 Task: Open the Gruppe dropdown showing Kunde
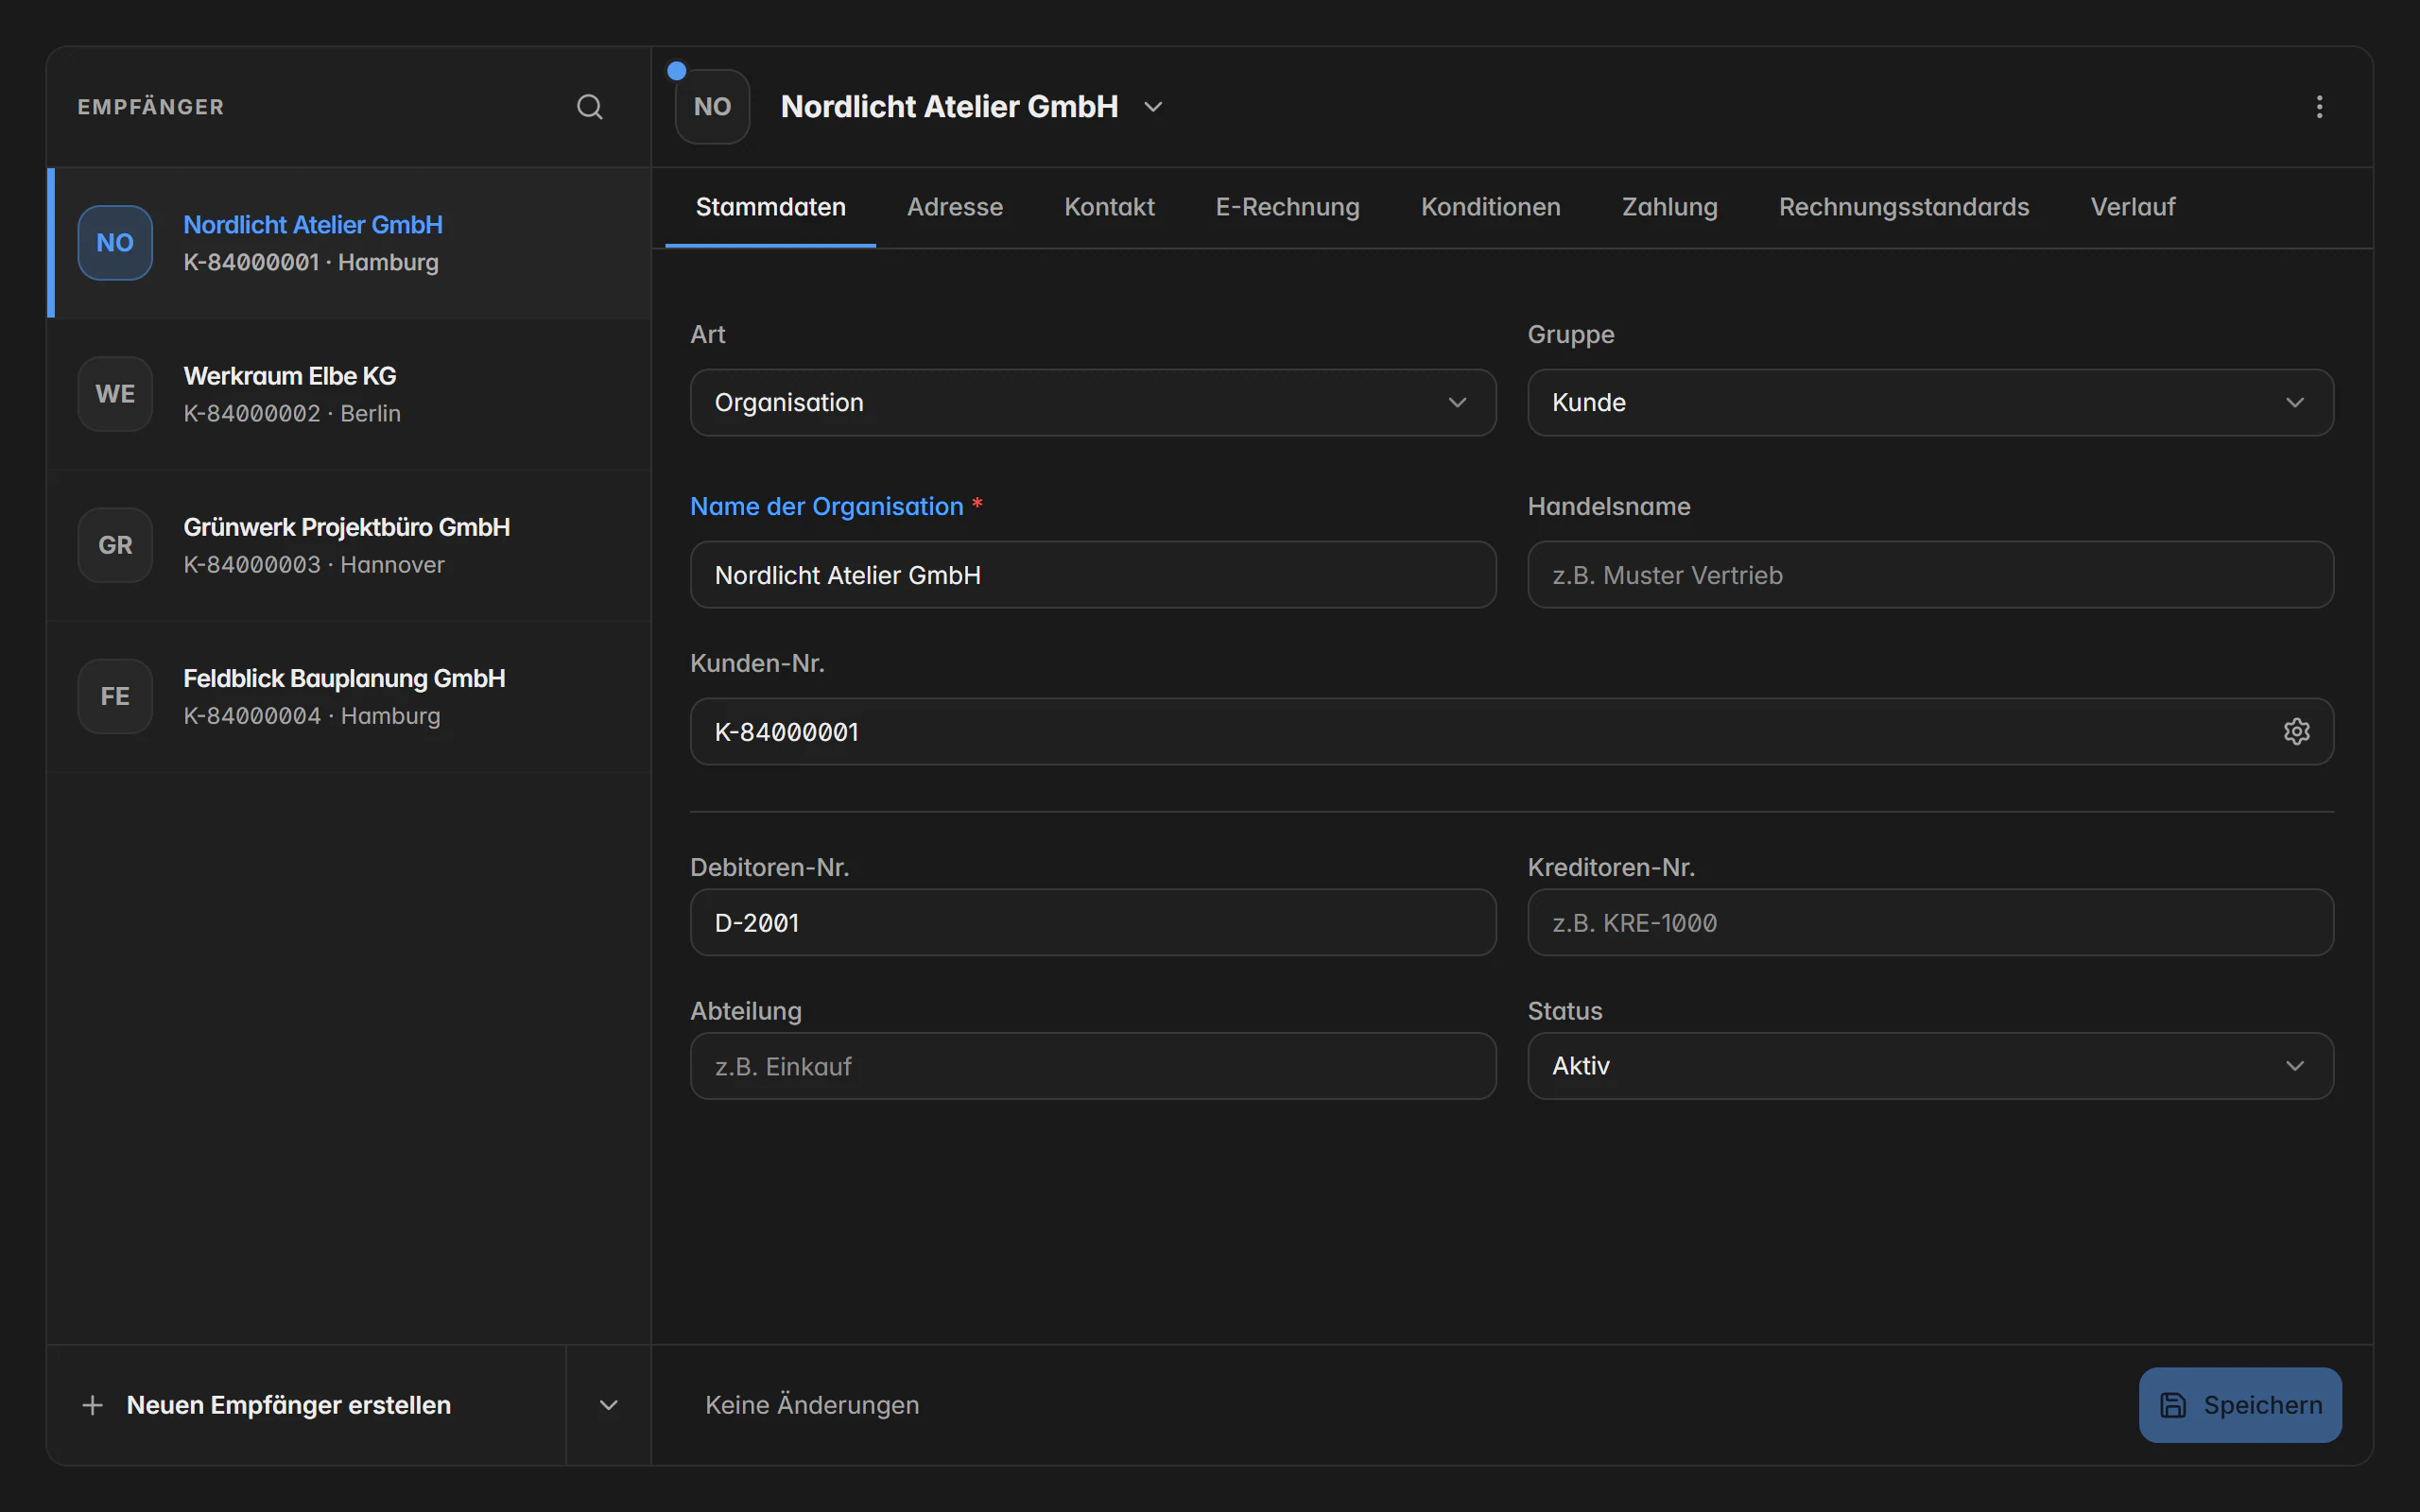(1930, 403)
